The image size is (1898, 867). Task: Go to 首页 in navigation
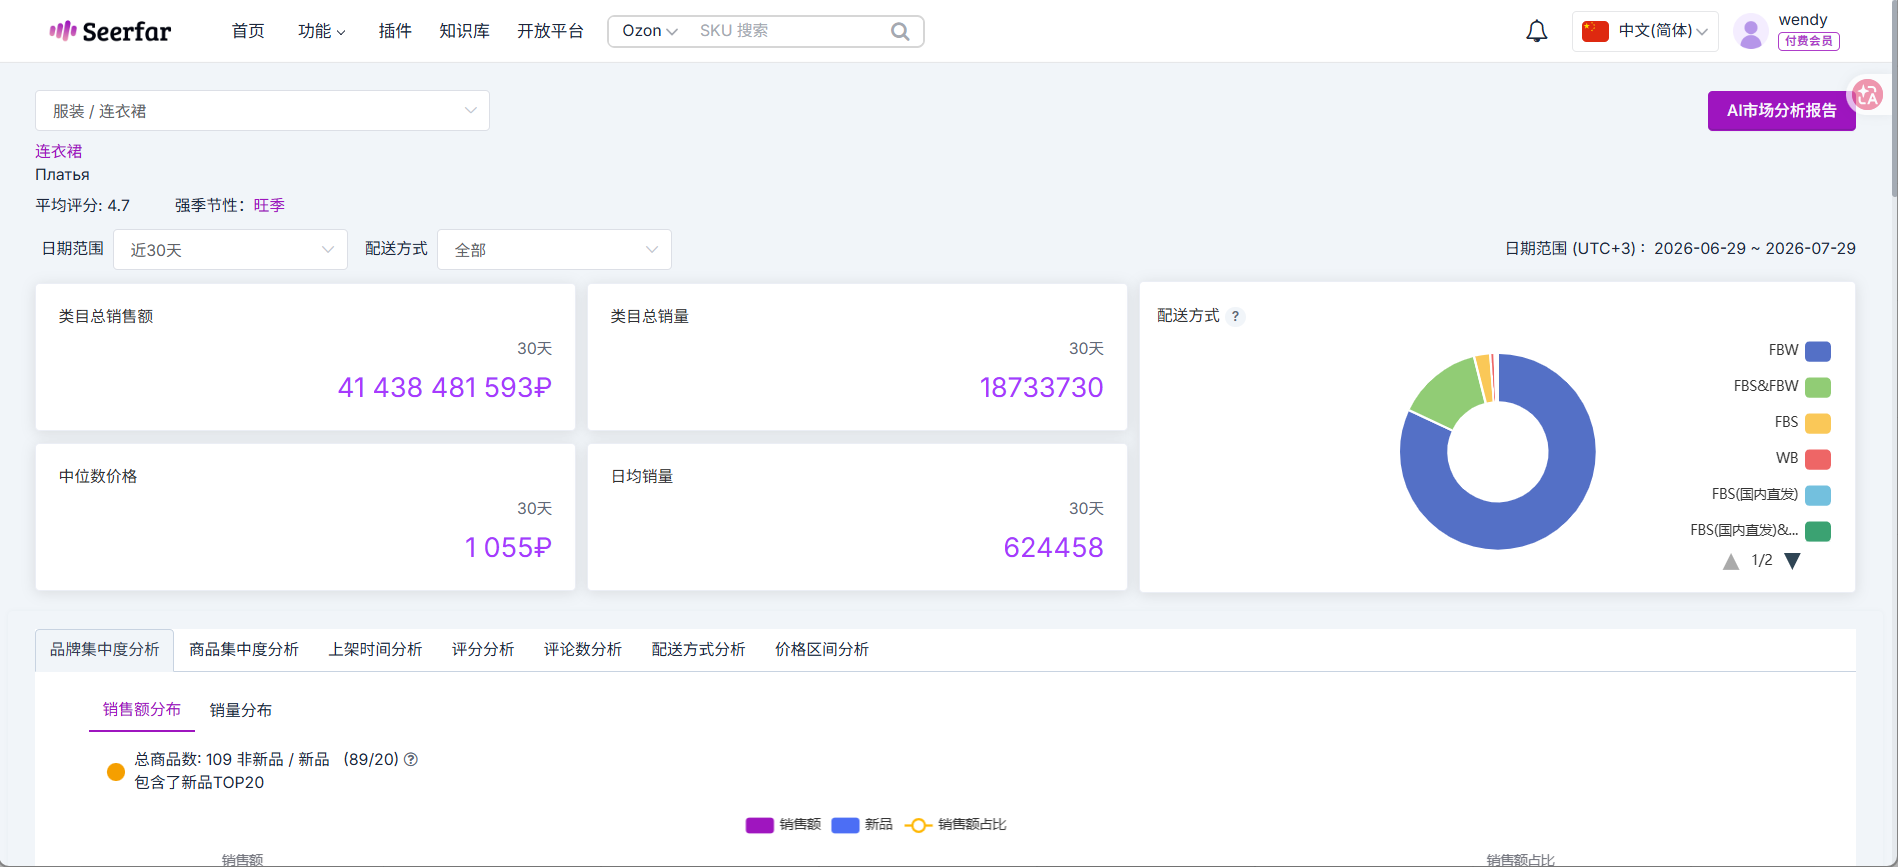click(248, 31)
